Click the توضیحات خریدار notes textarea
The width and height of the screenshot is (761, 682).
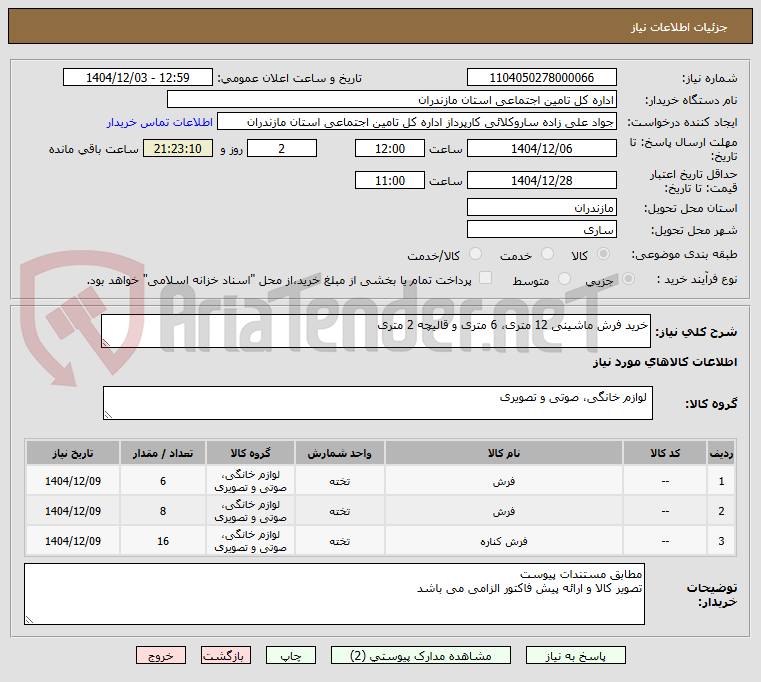pos(334,594)
